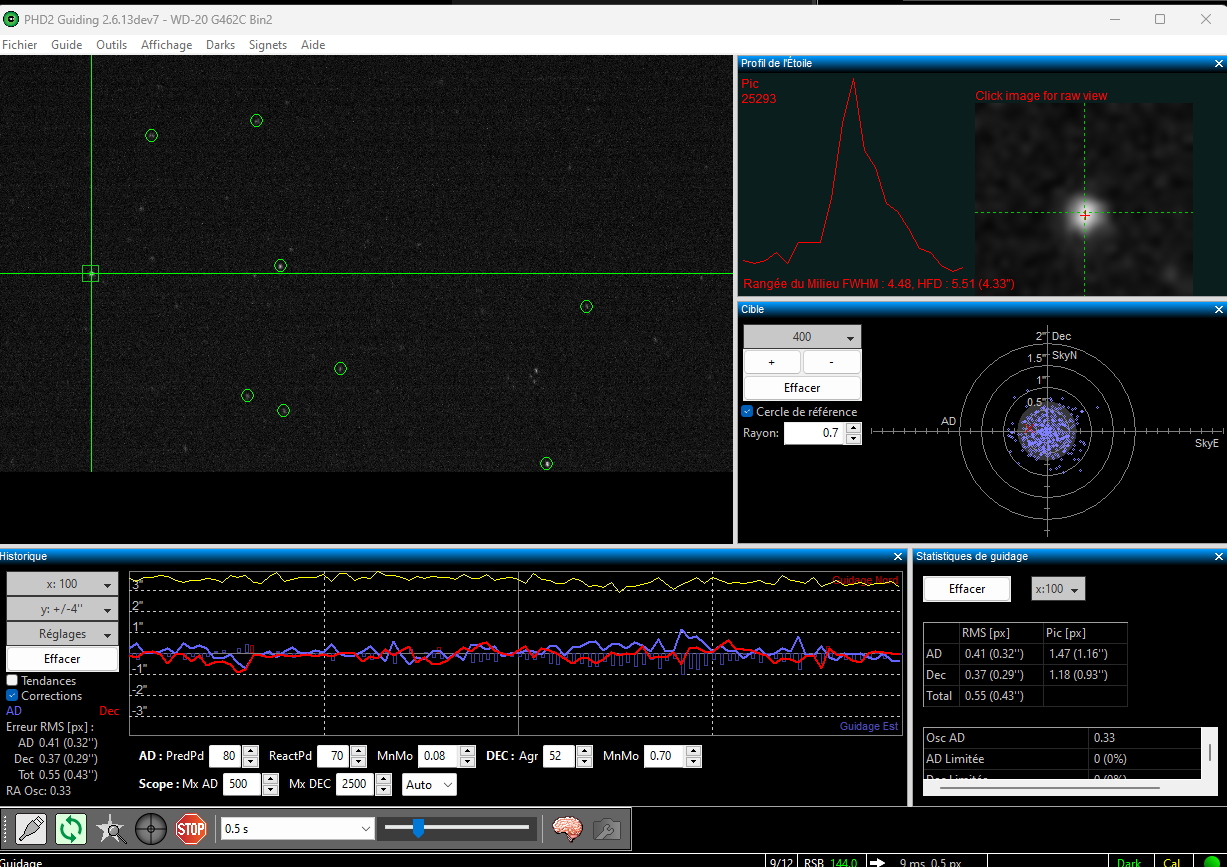
Task: Disable Cercle de référence checkbox
Action: tap(747, 411)
